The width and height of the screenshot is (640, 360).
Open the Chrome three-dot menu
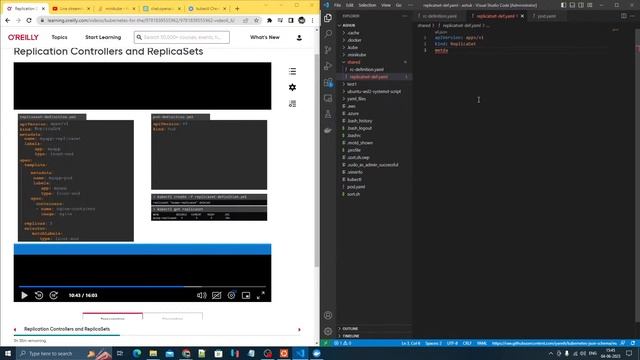[x=313, y=20]
